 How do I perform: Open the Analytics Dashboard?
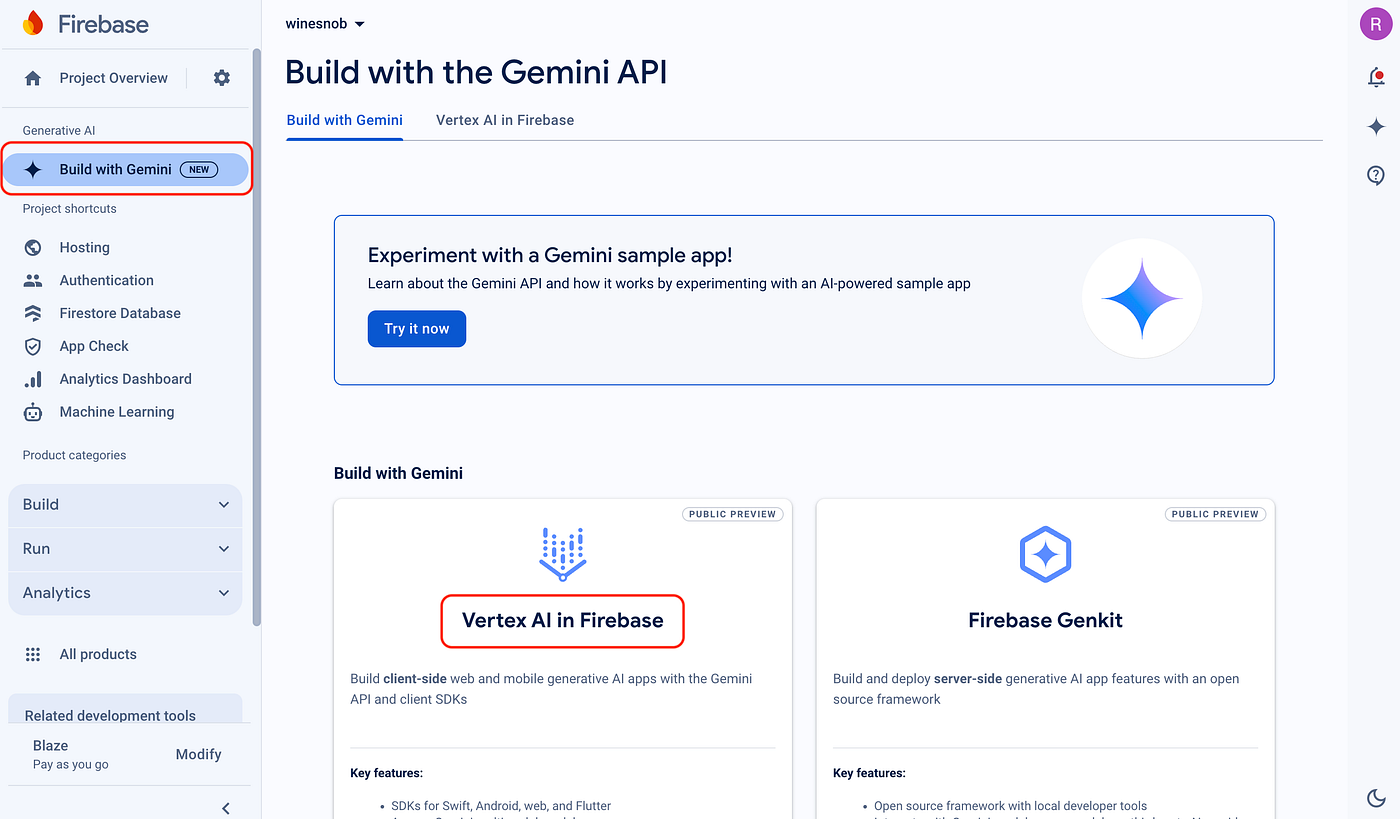(126, 379)
